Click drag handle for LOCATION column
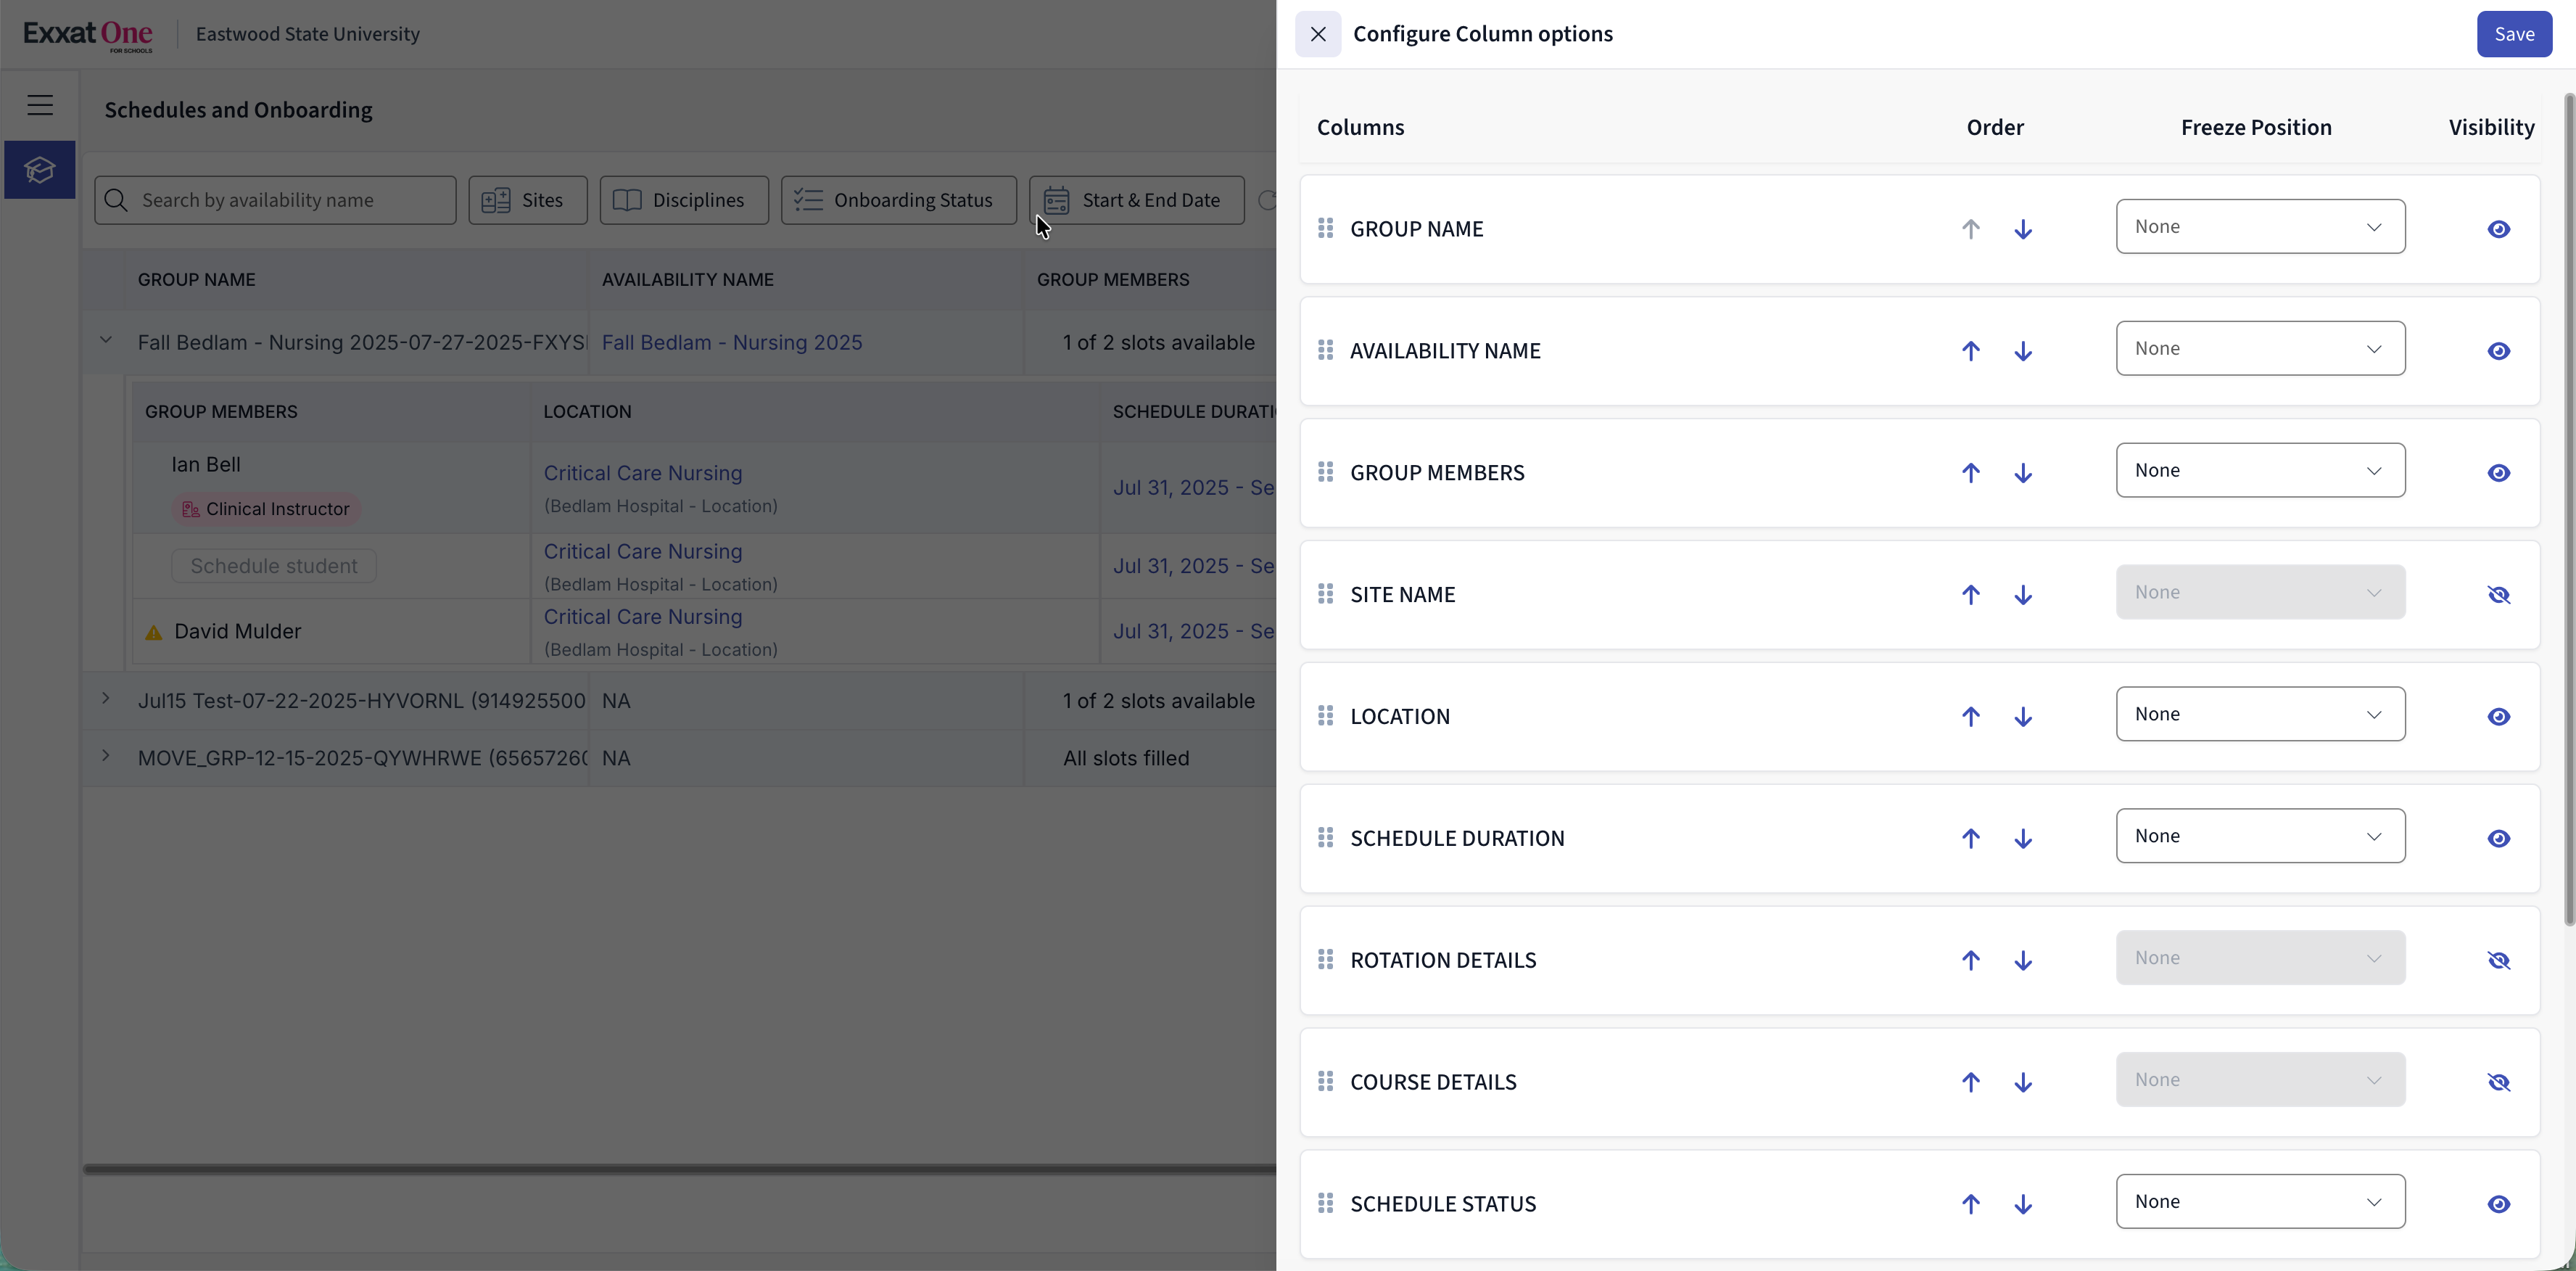The height and width of the screenshot is (1271, 2576). click(x=1325, y=716)
